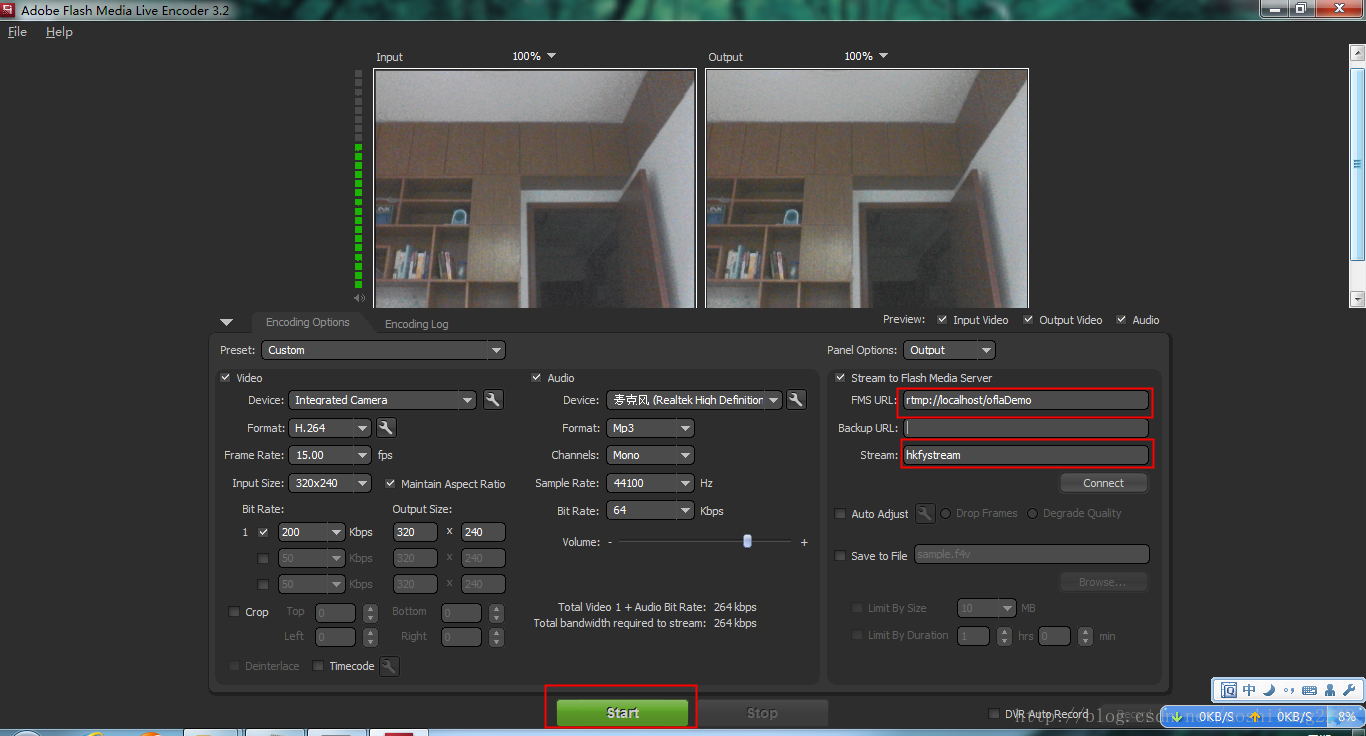
Task: Click the download speed arrow indicator
Action: (1177, 717)
